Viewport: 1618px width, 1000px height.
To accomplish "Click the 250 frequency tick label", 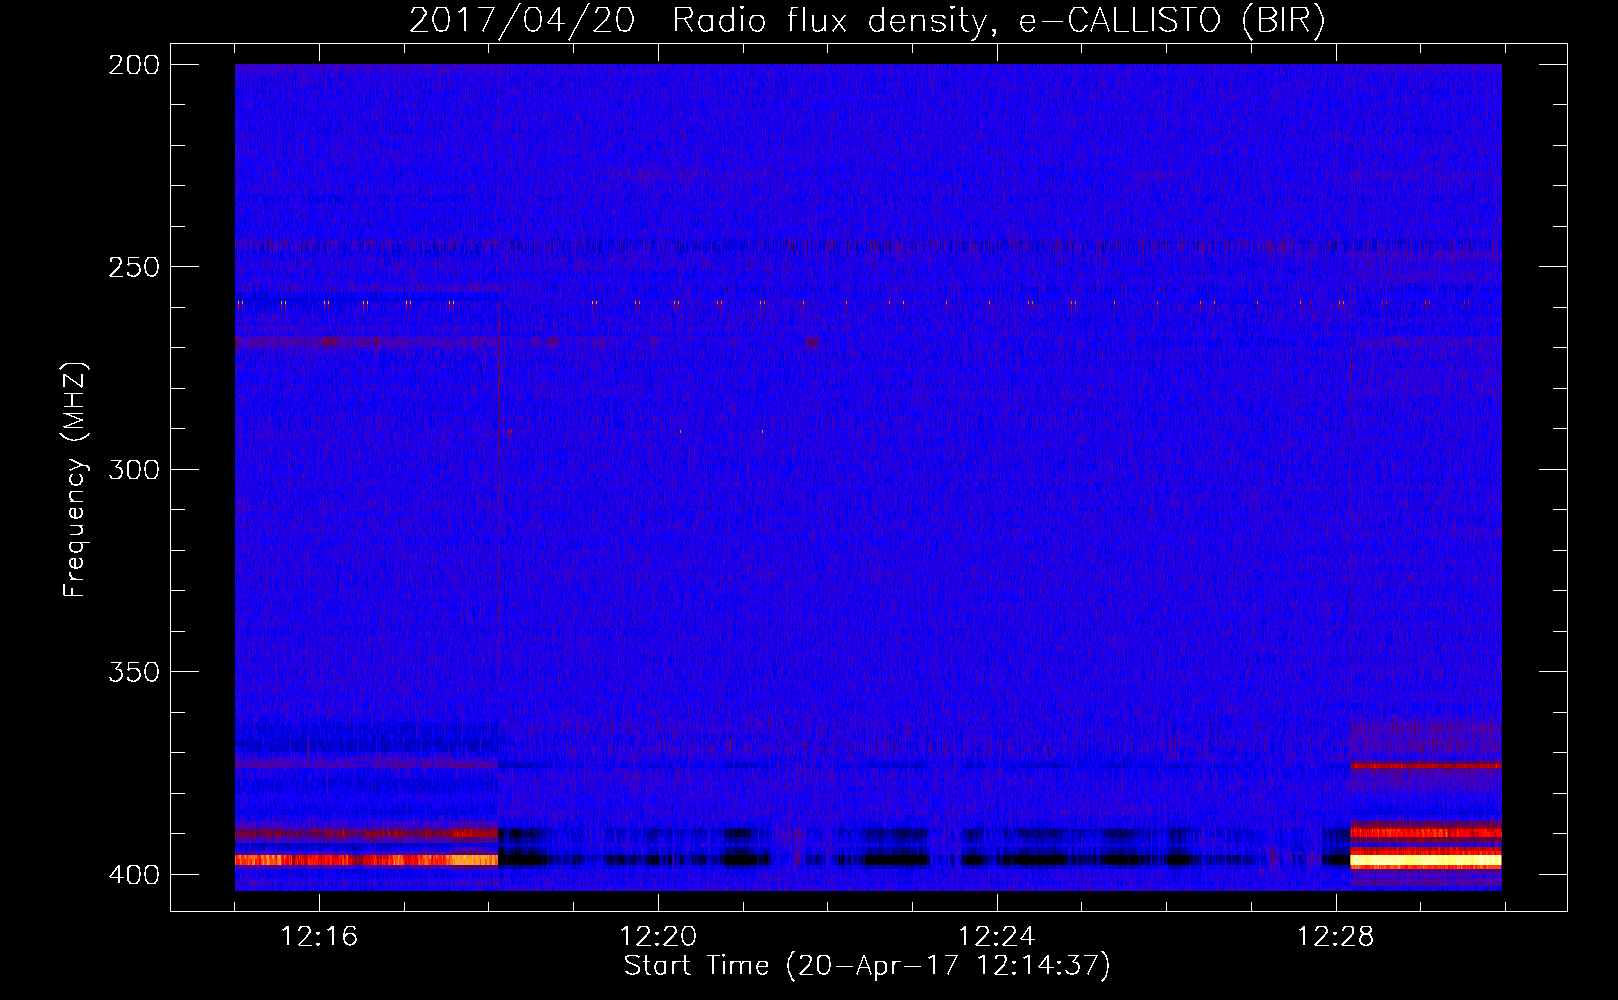I will [134, 267].
